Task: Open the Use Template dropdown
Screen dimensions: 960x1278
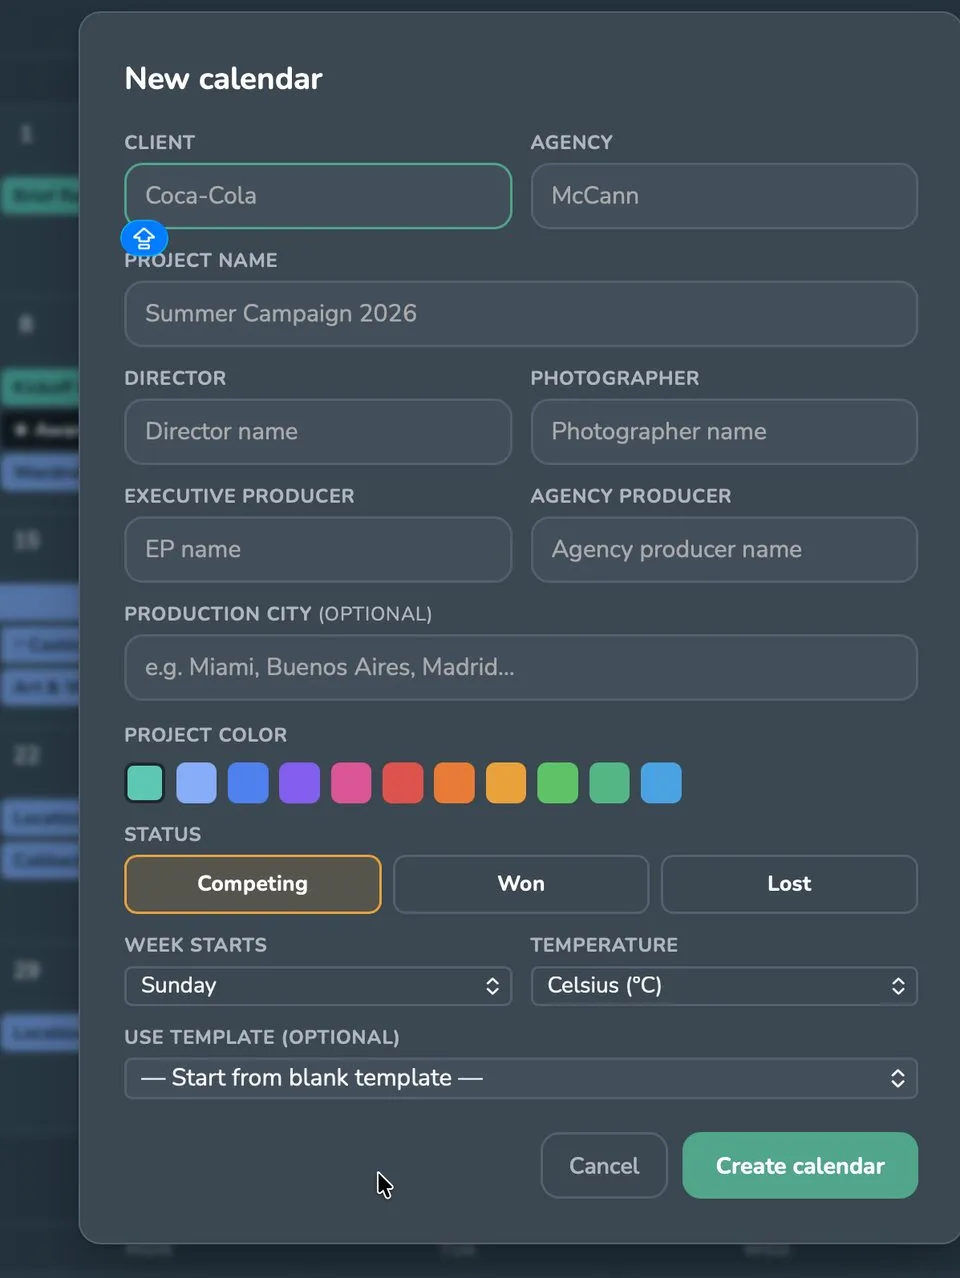Action: [x=521, y=1078]
